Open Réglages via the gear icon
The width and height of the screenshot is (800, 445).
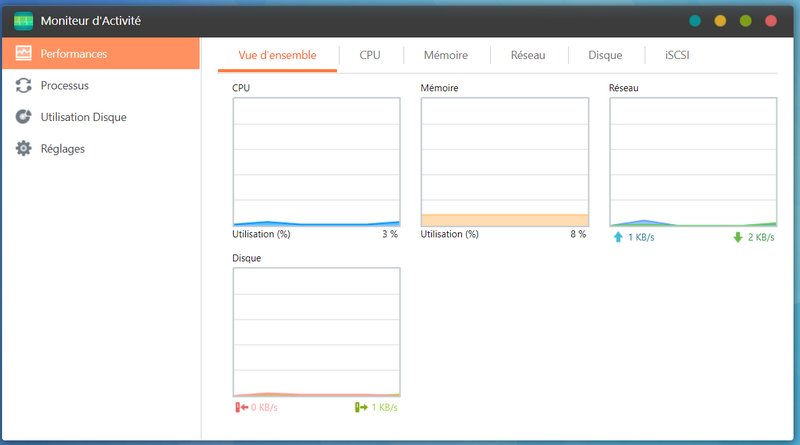[24, 149]
